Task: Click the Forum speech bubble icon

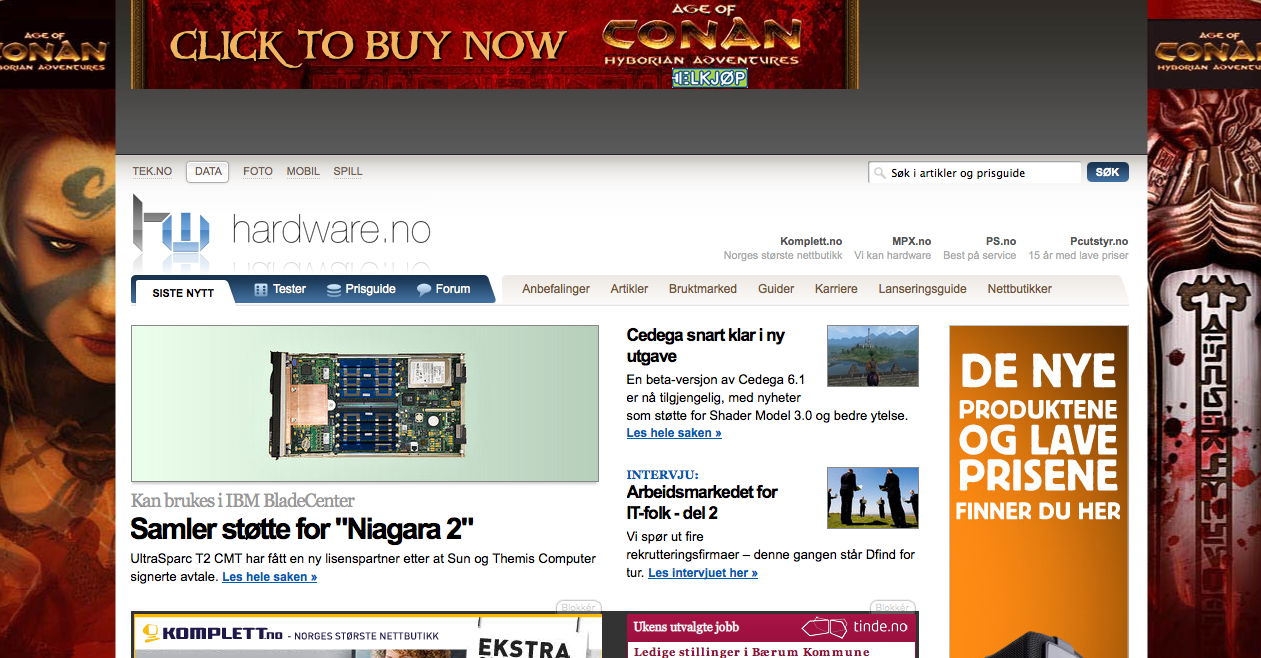Action: tap(424, 290)
